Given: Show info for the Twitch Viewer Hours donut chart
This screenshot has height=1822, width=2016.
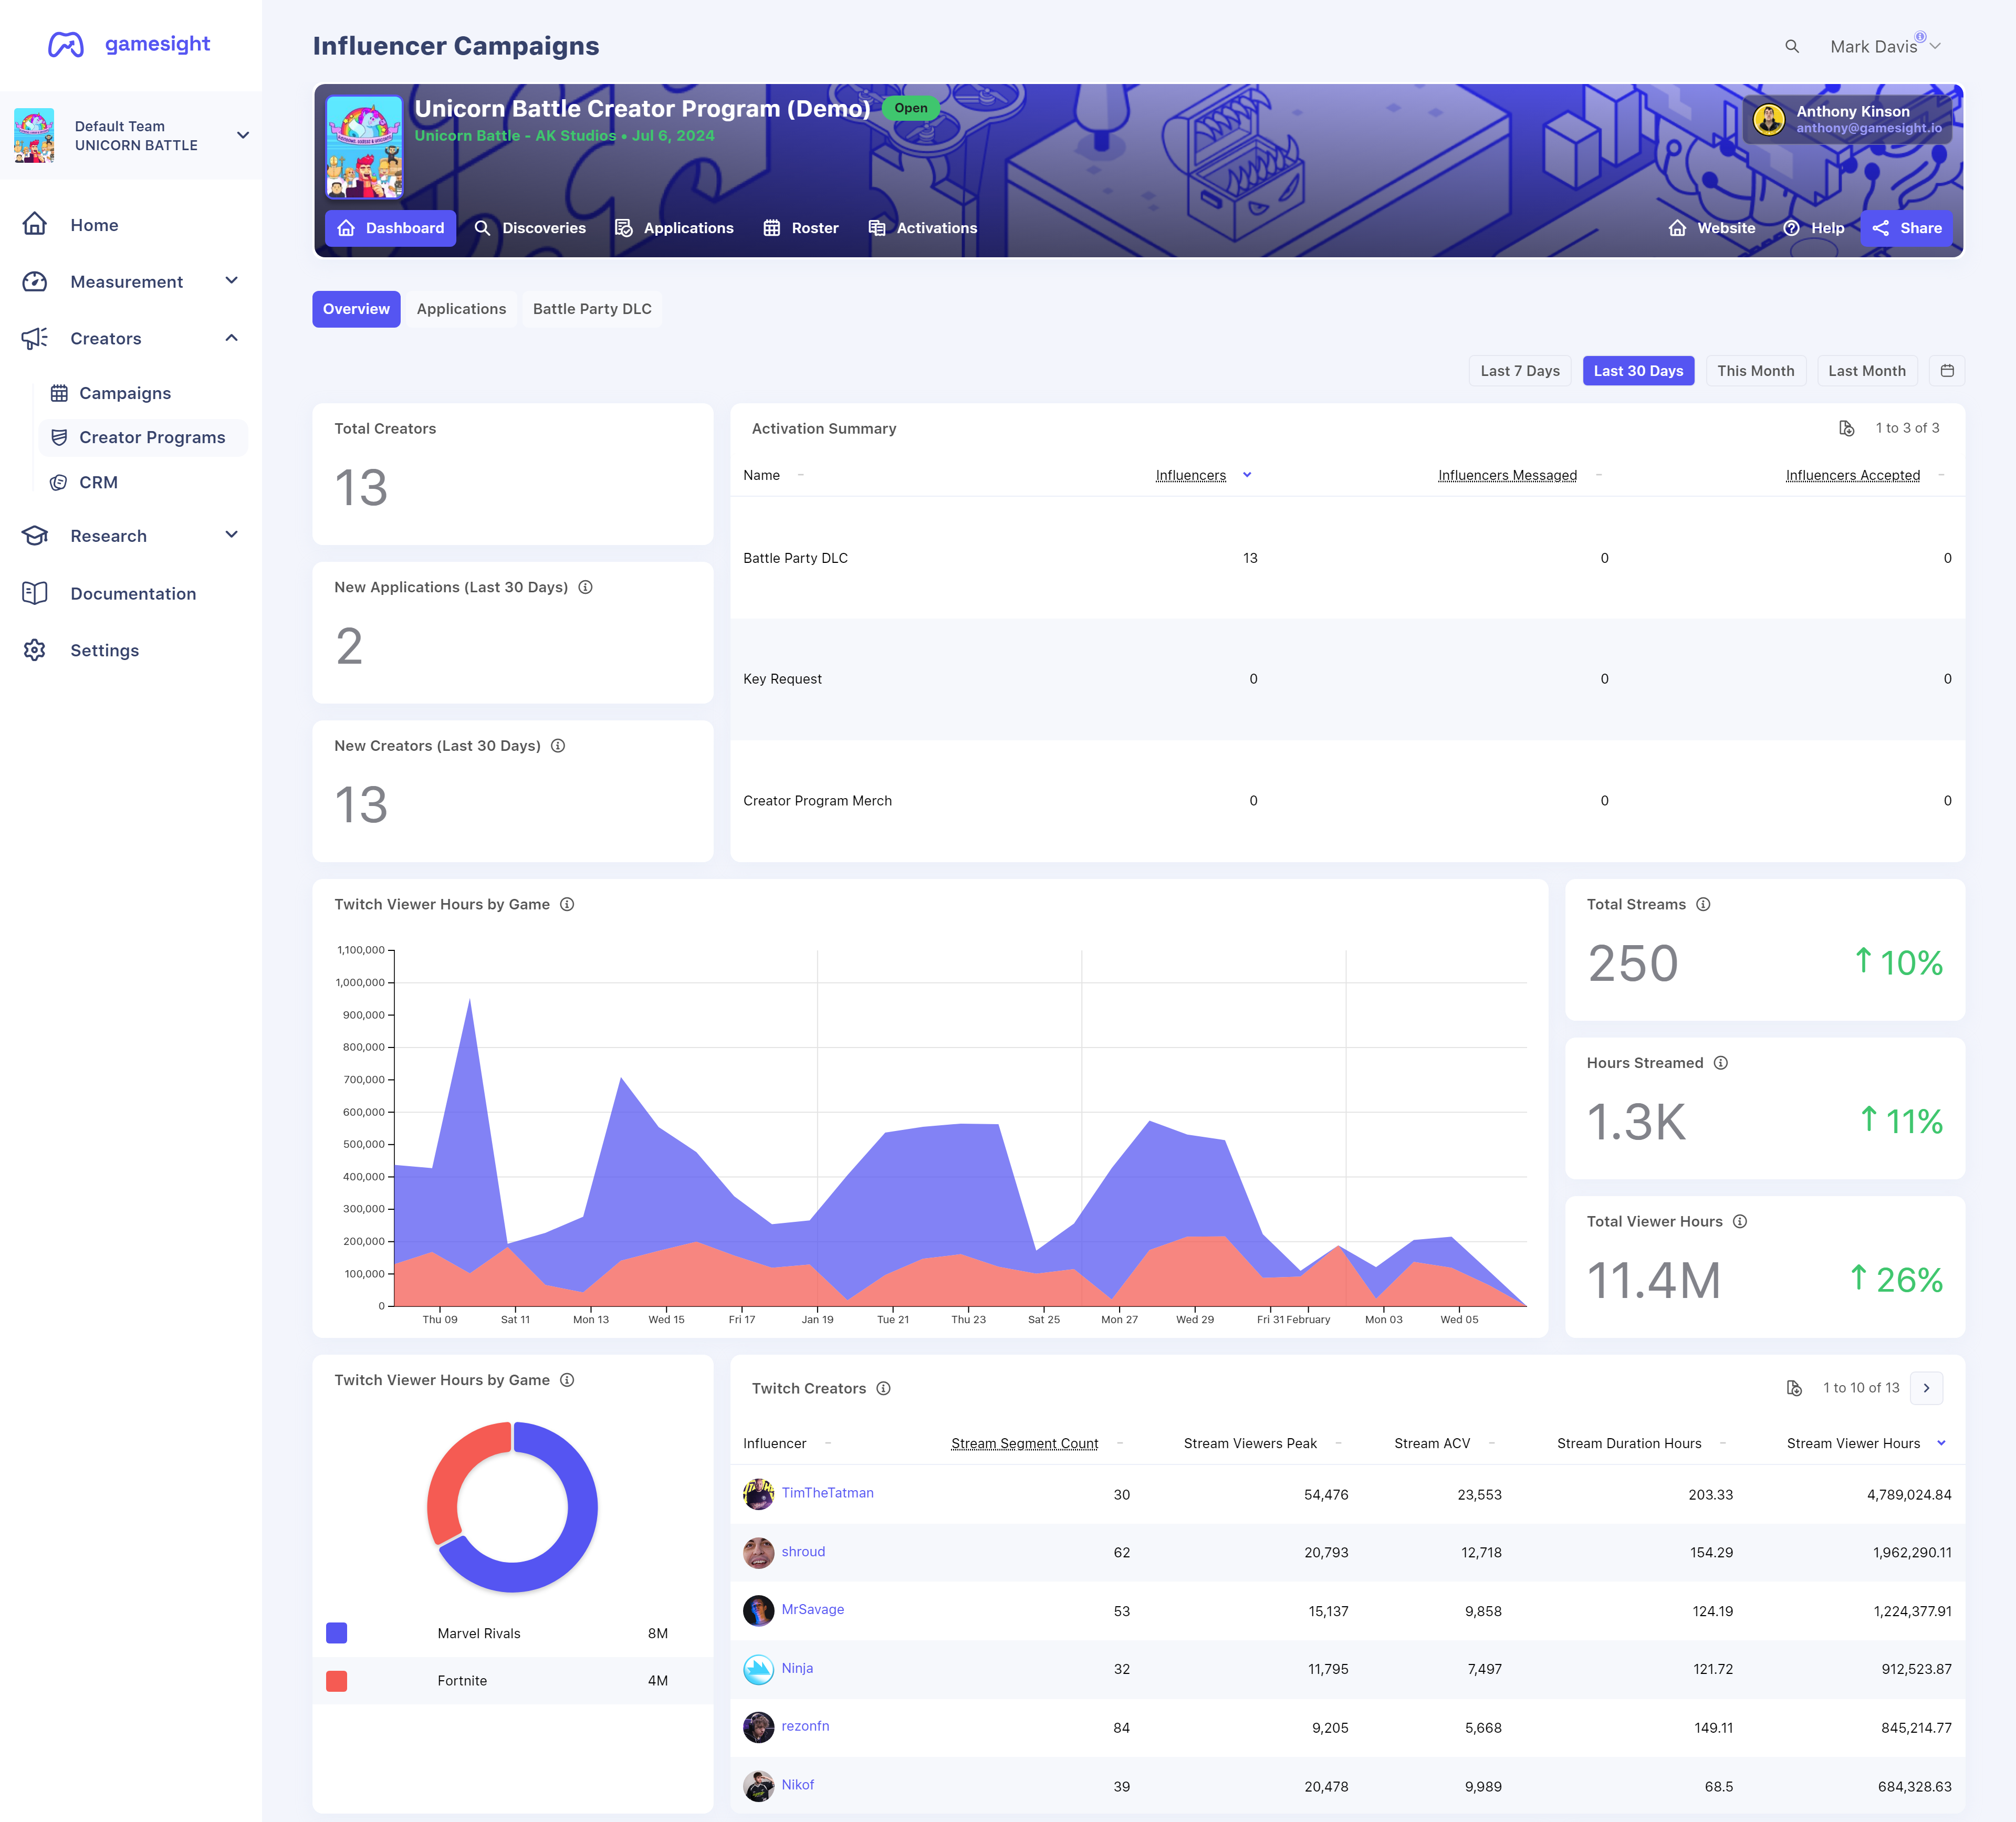Looking at the screenshot, I should pos(567,1380).
